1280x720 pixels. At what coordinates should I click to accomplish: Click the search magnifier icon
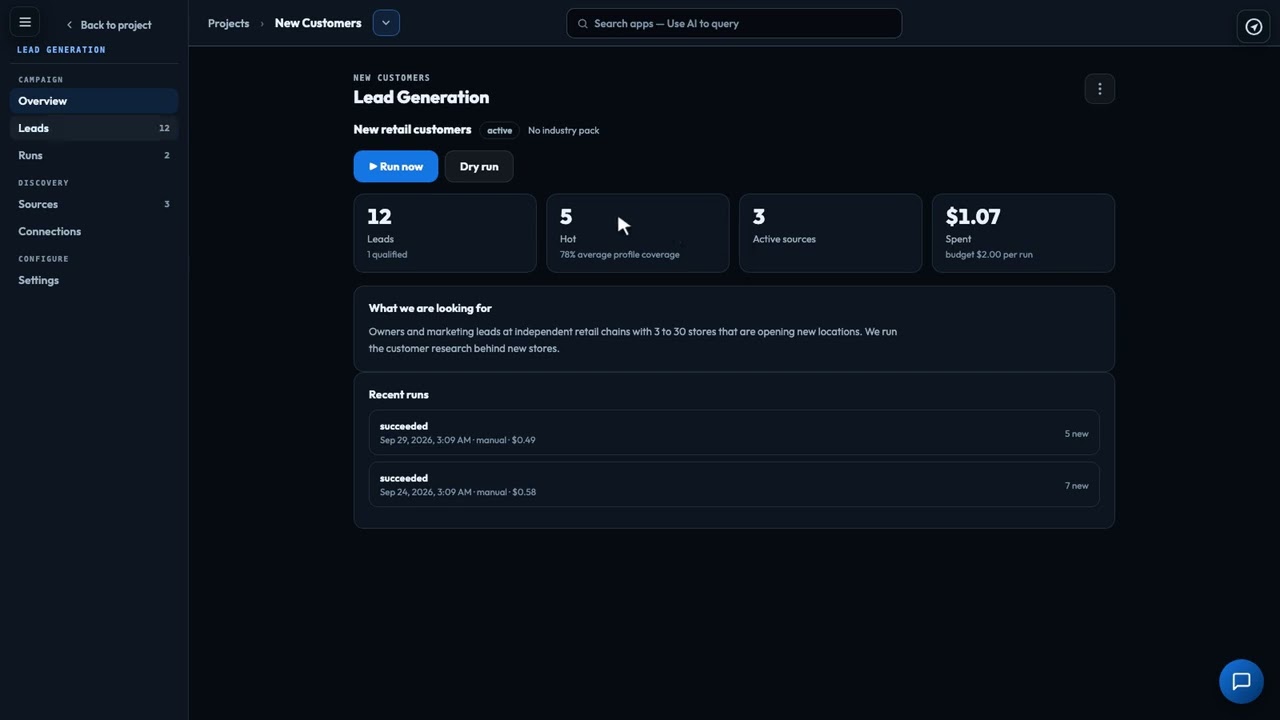click(582, 23)
